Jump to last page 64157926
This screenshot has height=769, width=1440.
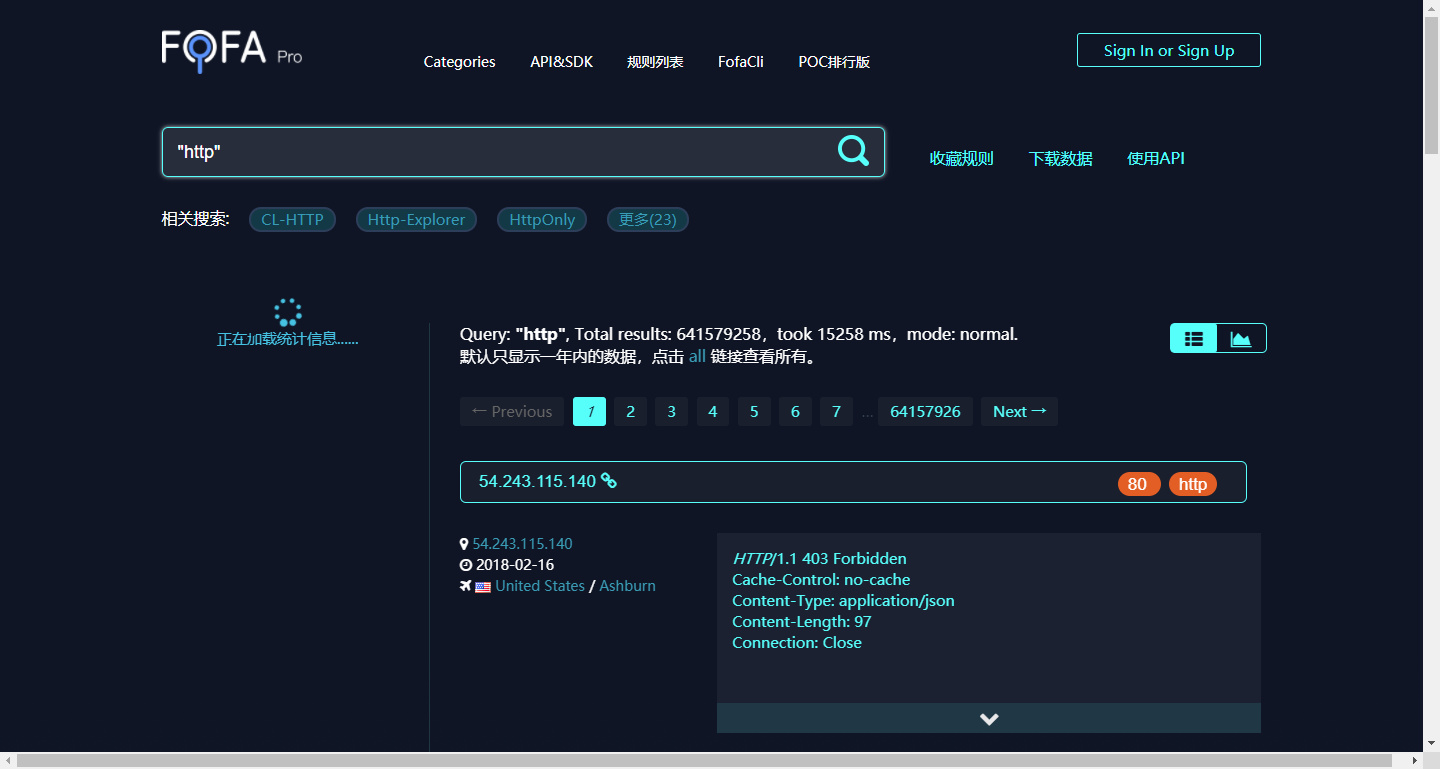[925, 411]
